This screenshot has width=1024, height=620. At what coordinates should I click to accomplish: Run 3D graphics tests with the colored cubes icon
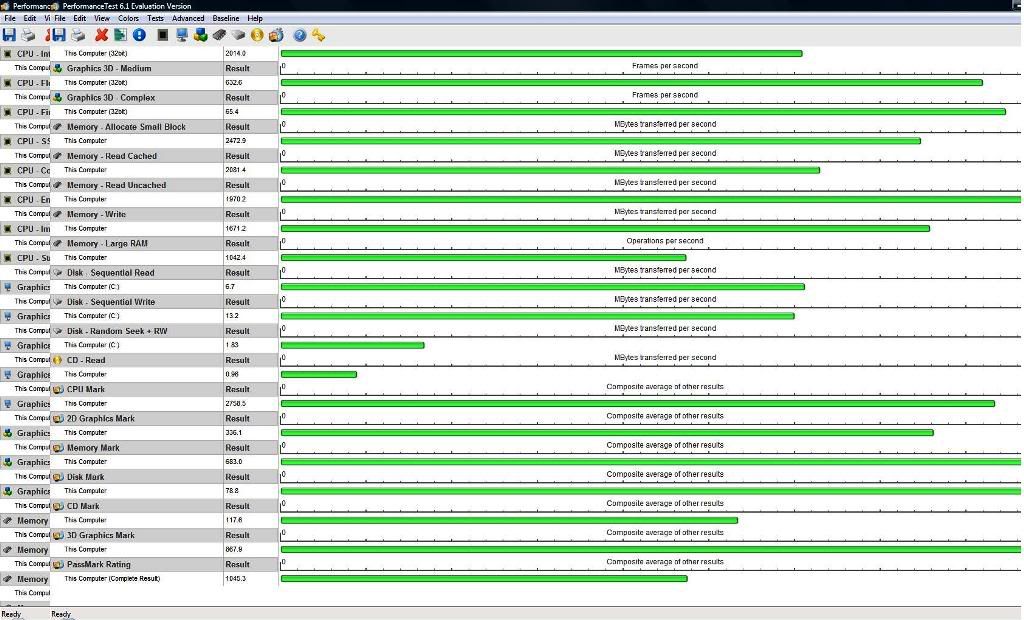pyautogui.click(x=200, y=35)
